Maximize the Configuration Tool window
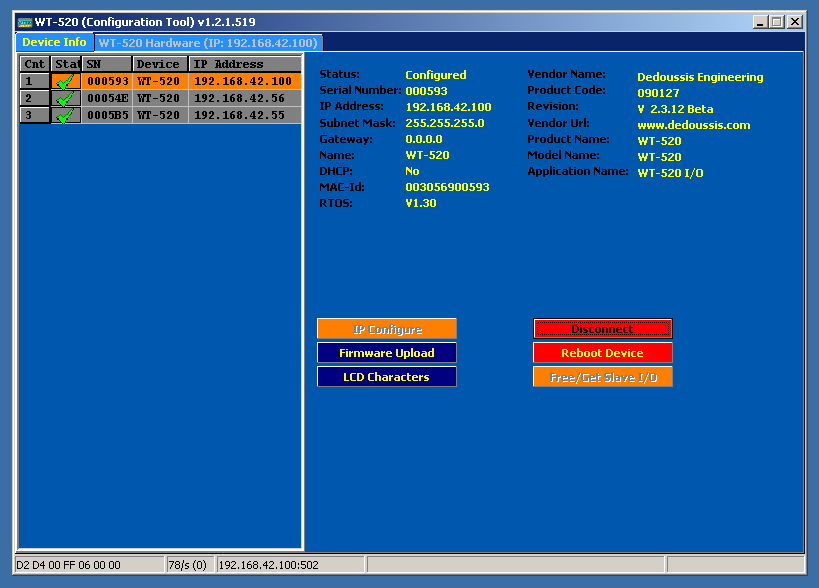Viewport: 819px width, 588px height. [x=777, y=22]
